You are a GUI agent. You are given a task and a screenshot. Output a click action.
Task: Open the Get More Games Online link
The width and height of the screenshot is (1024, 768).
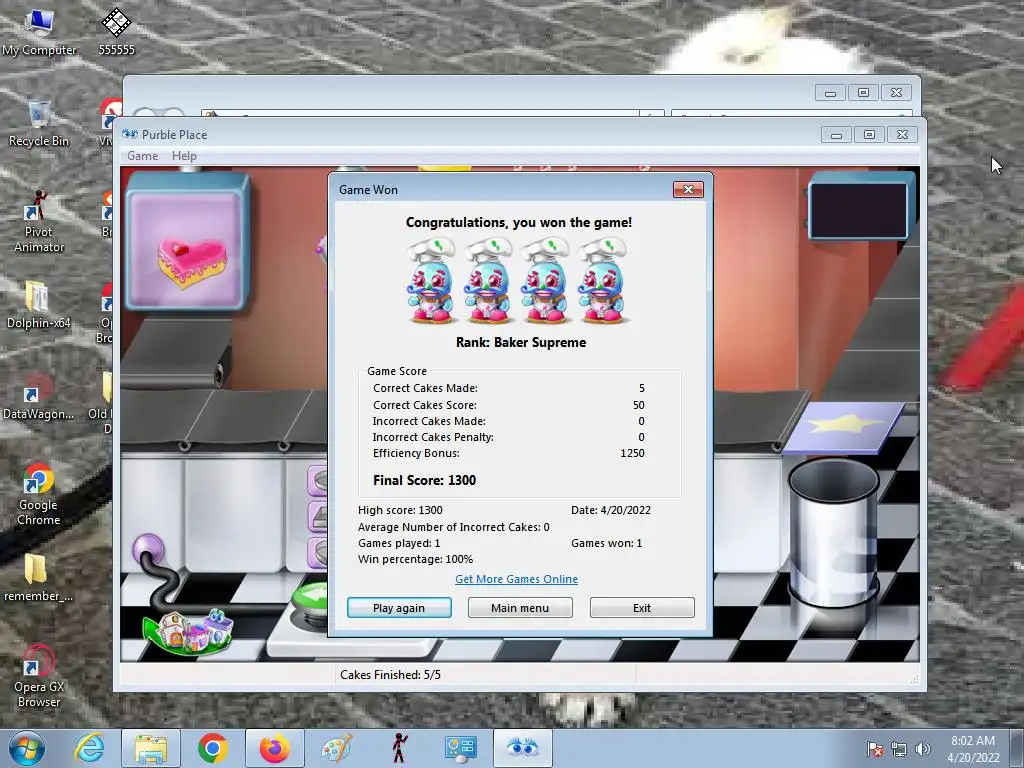tap(516, 579)
